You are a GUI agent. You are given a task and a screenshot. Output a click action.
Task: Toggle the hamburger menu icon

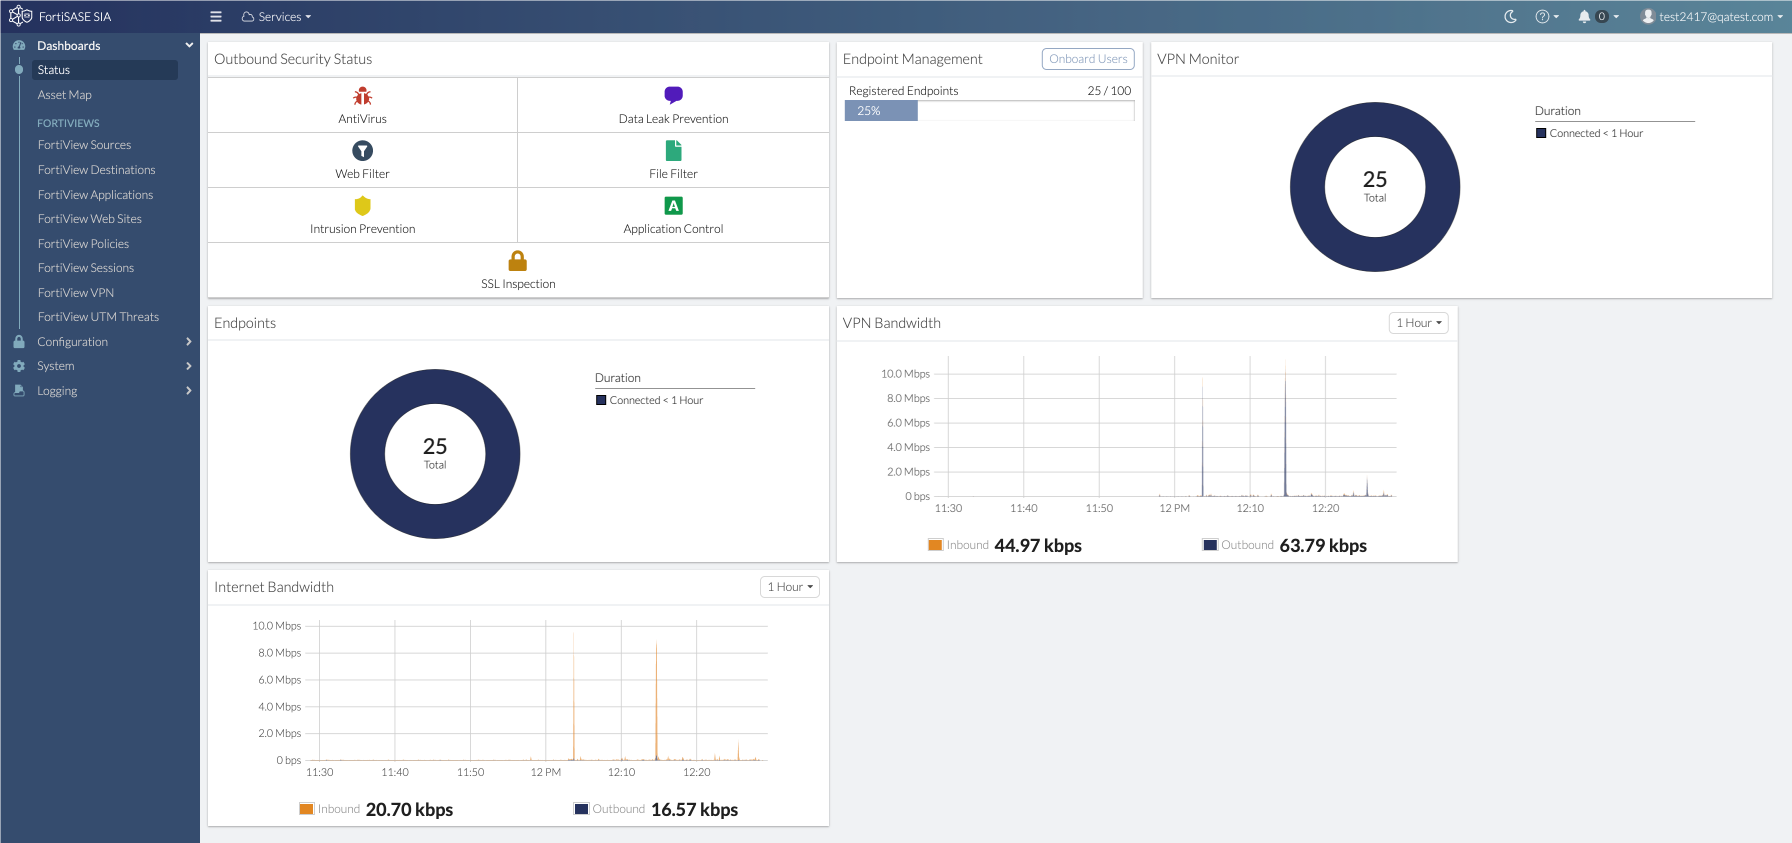pyautogui.click(x=216, y=17)
